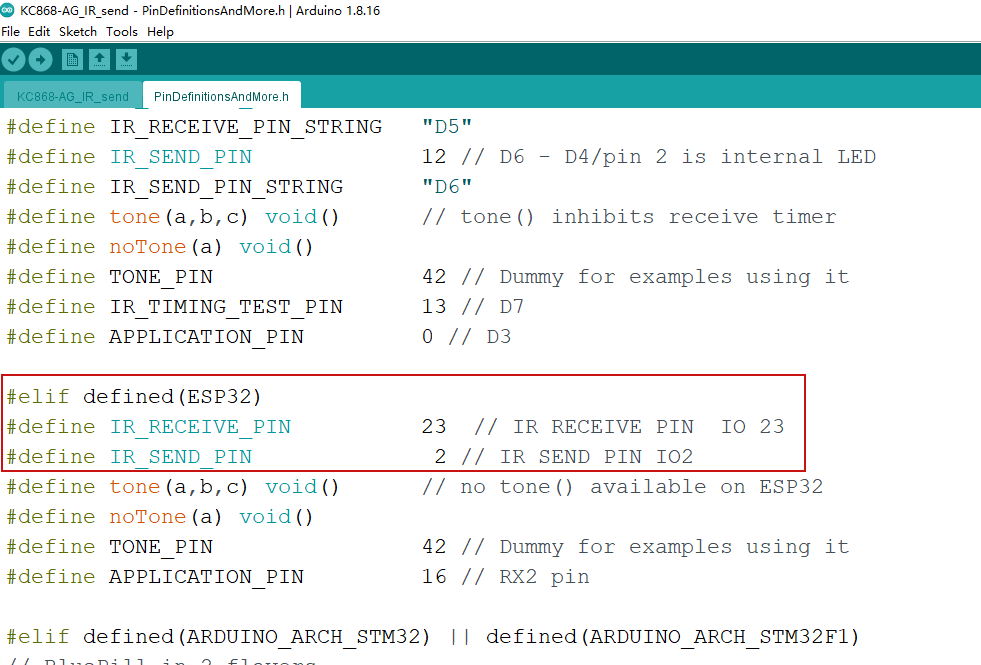
Task: Click the ARDUINO_ARCH_STM32 line at bottom
Action: click(x=300, y=636)
